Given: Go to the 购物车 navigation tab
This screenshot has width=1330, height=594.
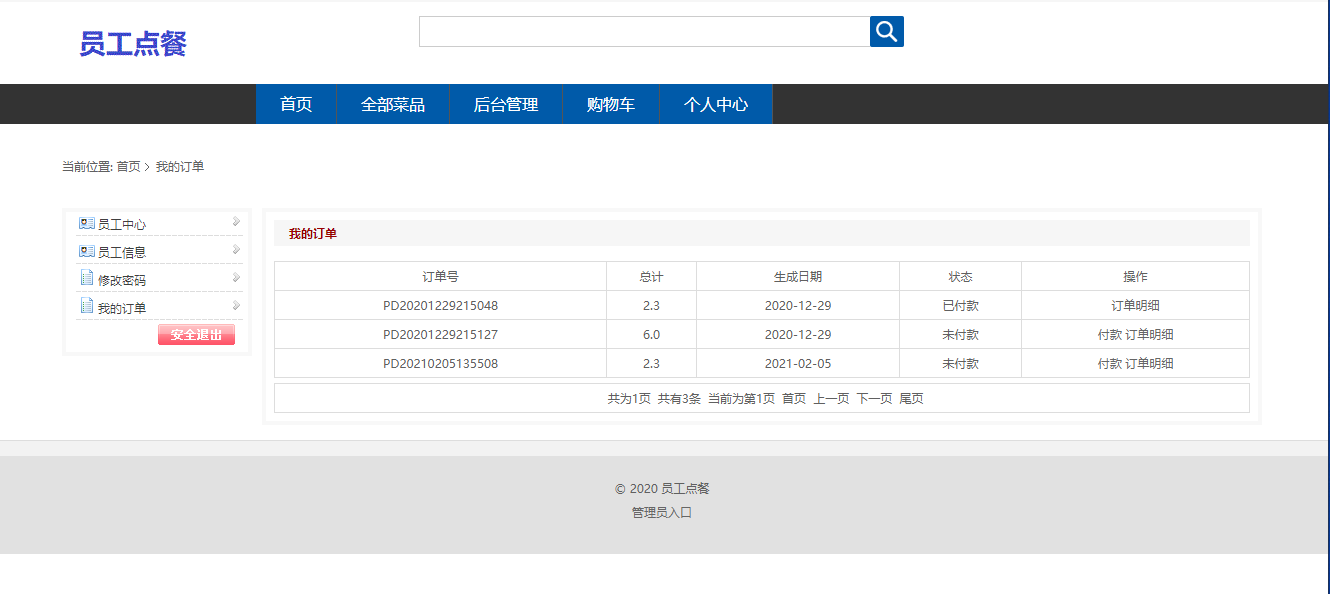Looking at the screenshot, I should click(x=610, y=103).
